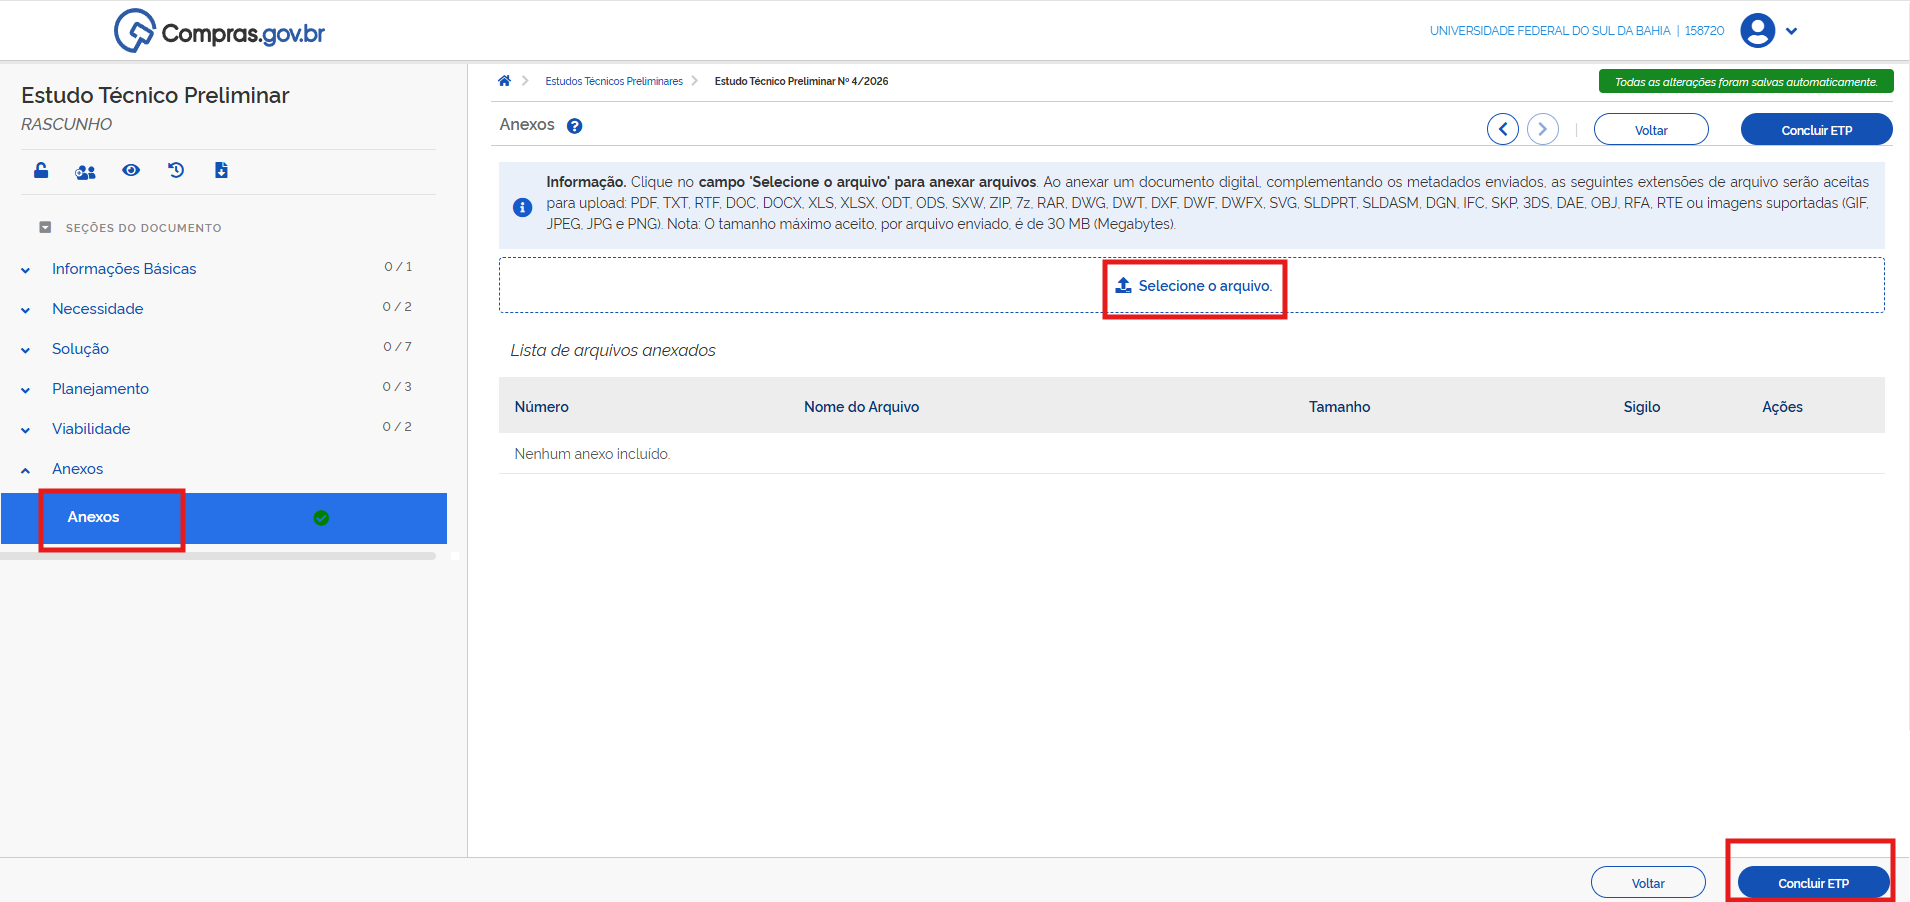Select the highlighted Anexos sub-item
The height and width of the screenshot is (902, 1910).
tap(94, 517)
